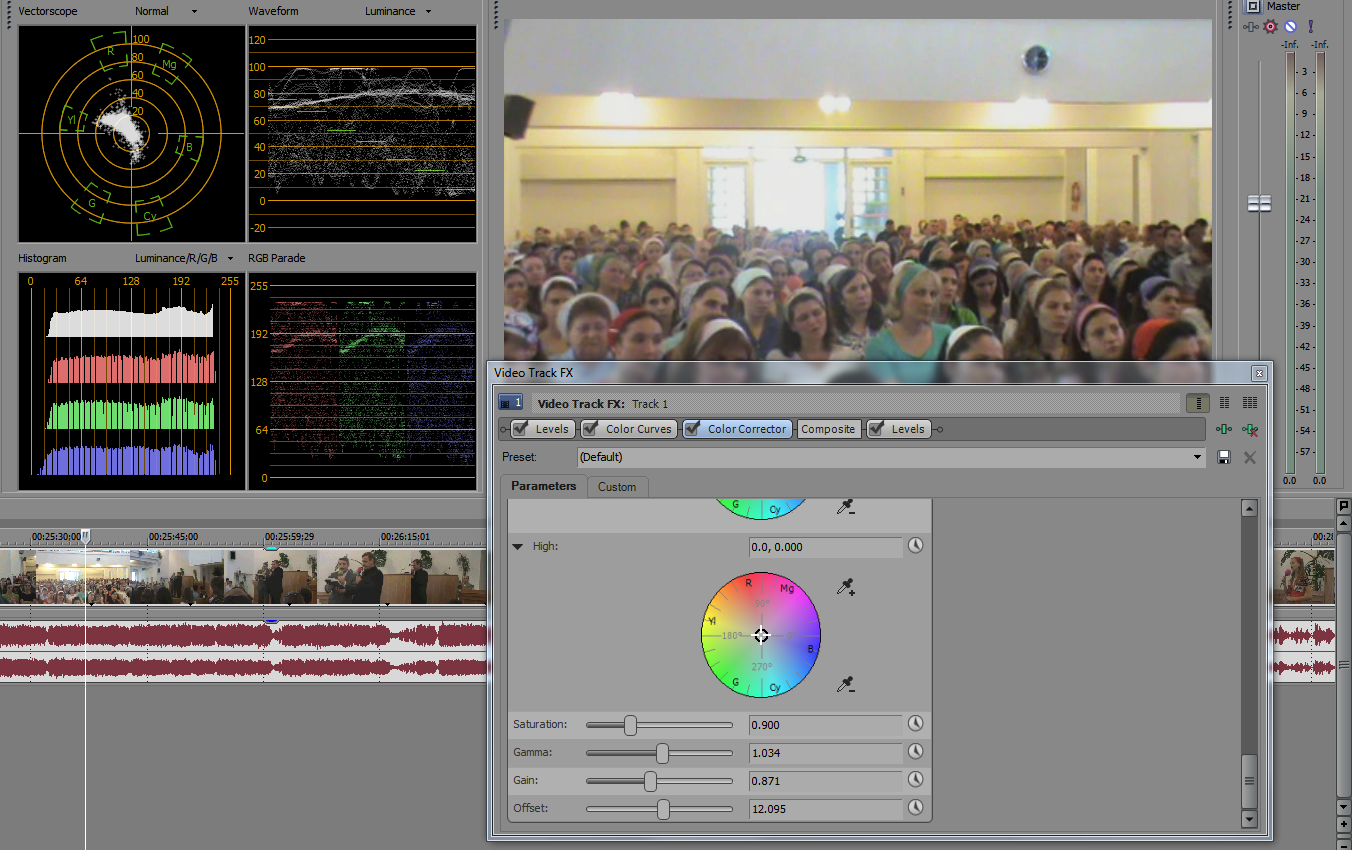The image size is (1352, 850).
Task: Click the 00:25:45:00 timecode on ruler
Action: pyautogui.click(x=173, y=537)
